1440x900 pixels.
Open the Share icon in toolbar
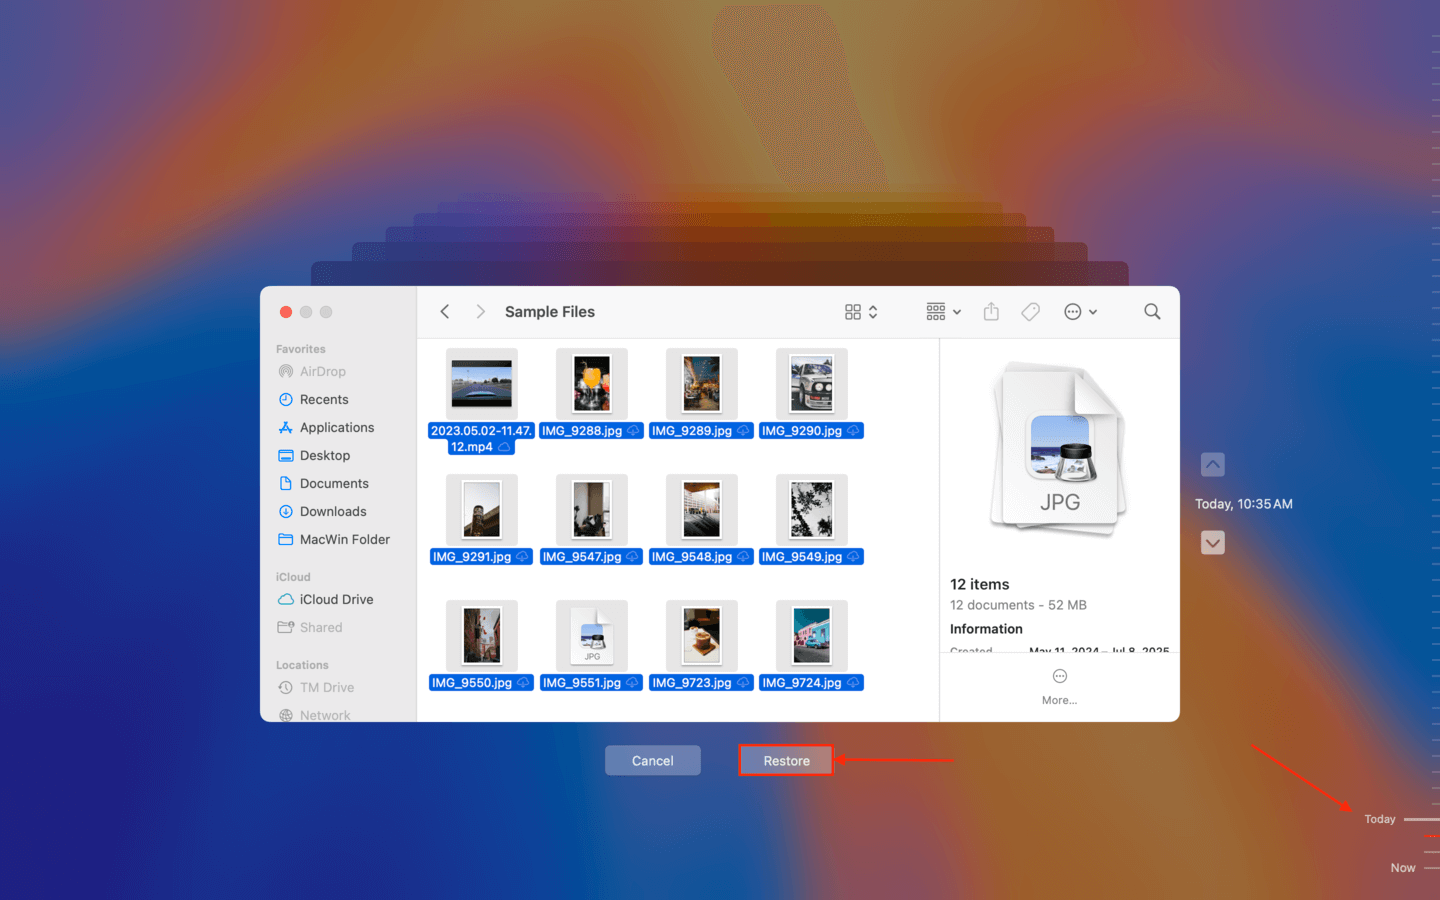tap(991, 312)
